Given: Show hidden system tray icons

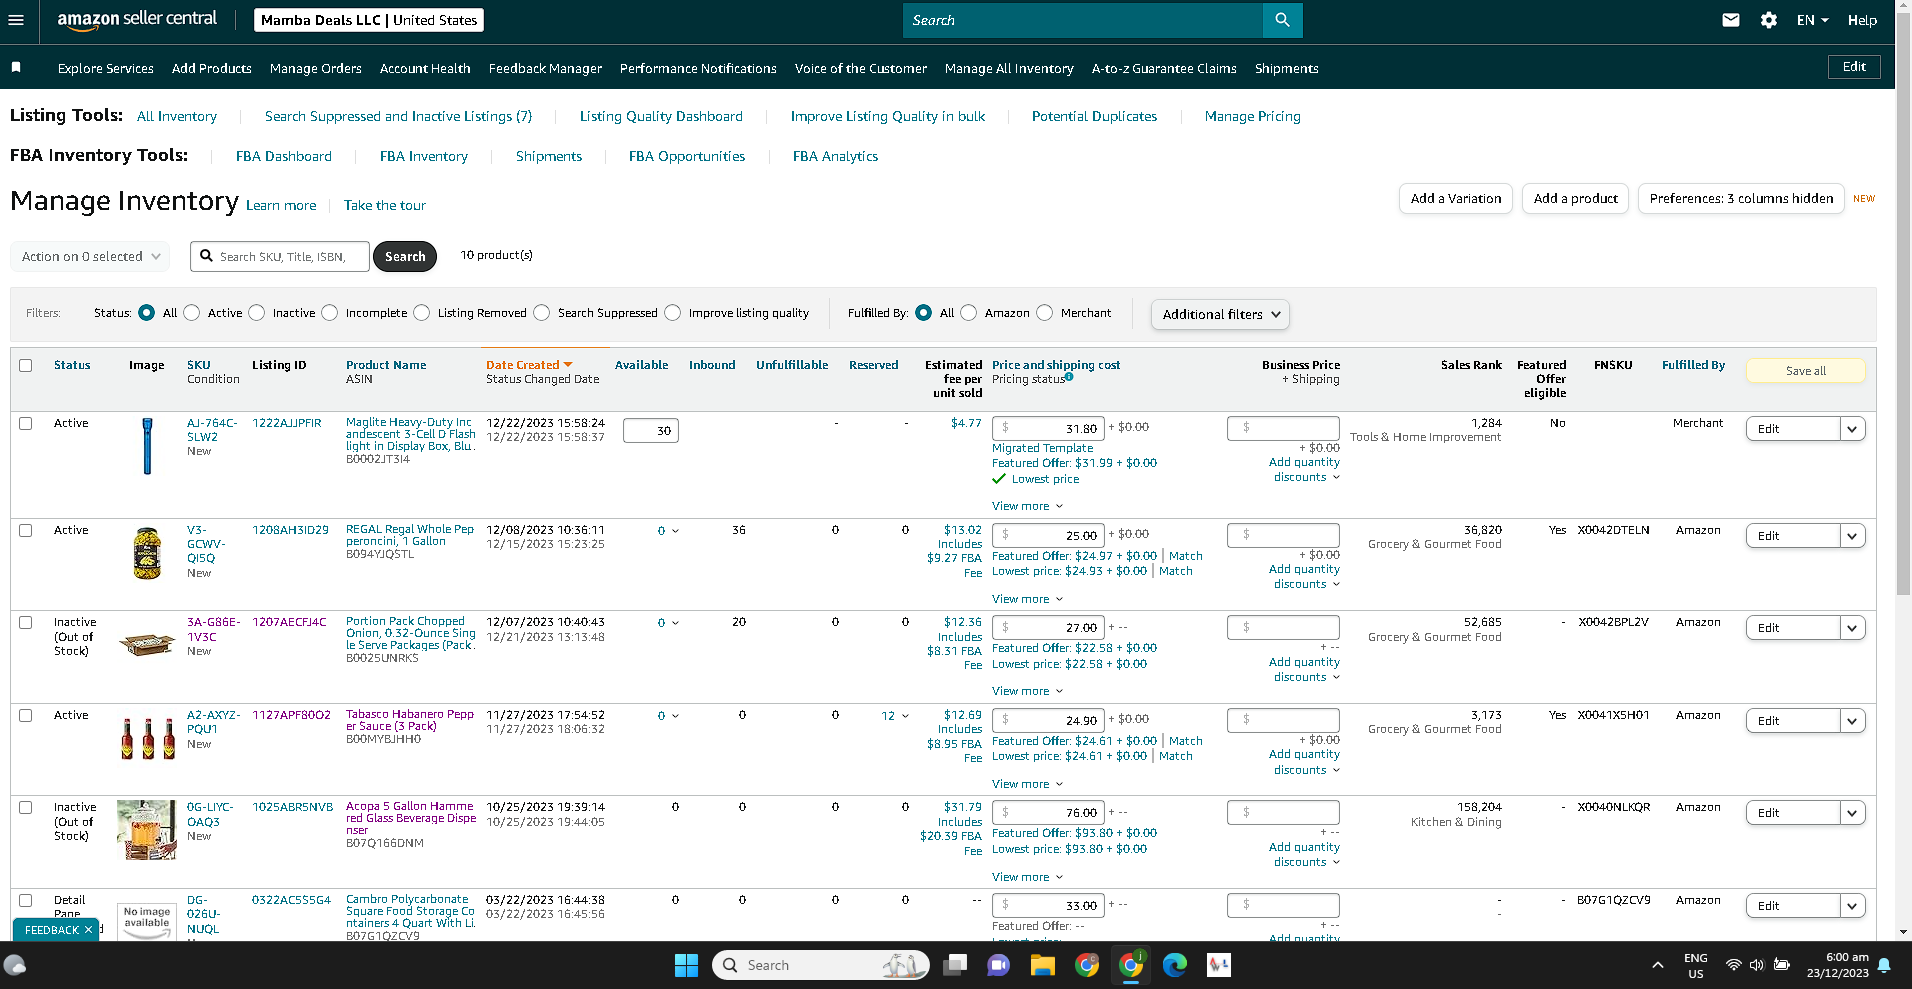Looking at the screenshot, I should point(1658,965).
